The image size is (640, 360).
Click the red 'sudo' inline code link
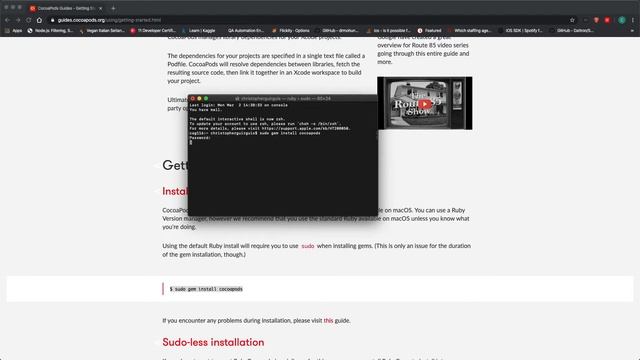tap(308, 246)
